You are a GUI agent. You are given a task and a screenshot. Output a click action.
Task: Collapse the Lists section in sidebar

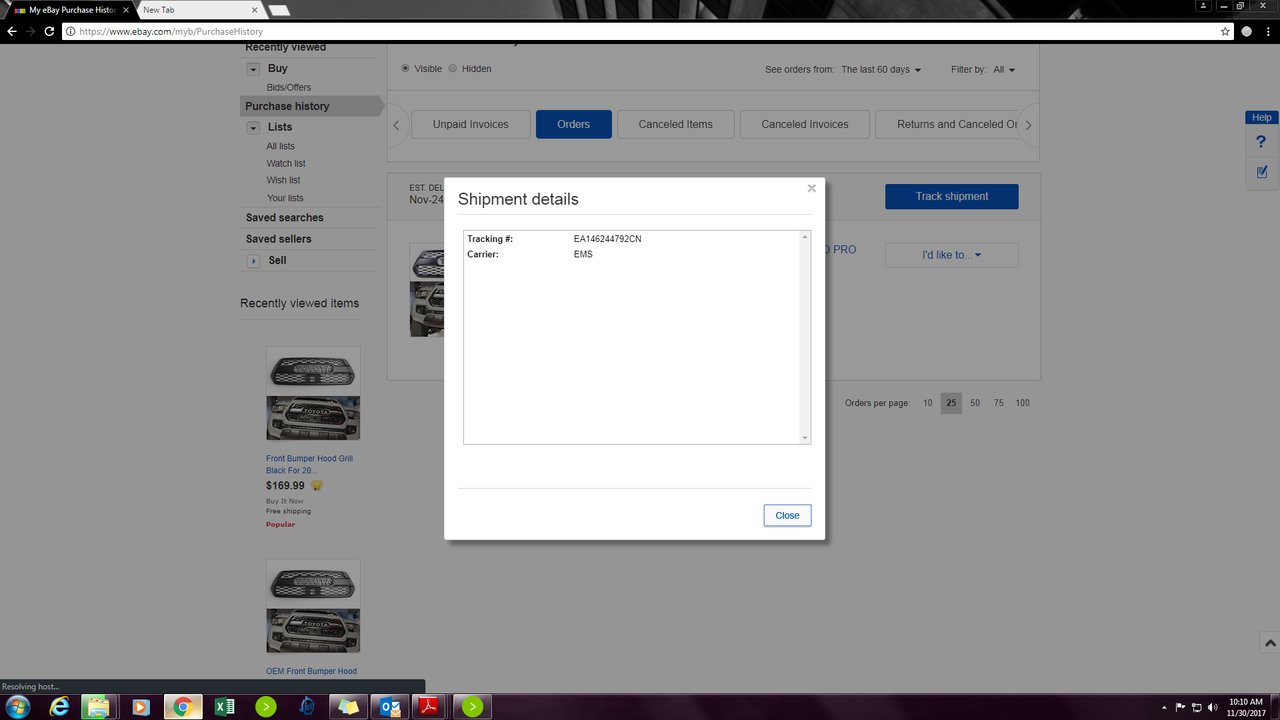tap(254, 128)
